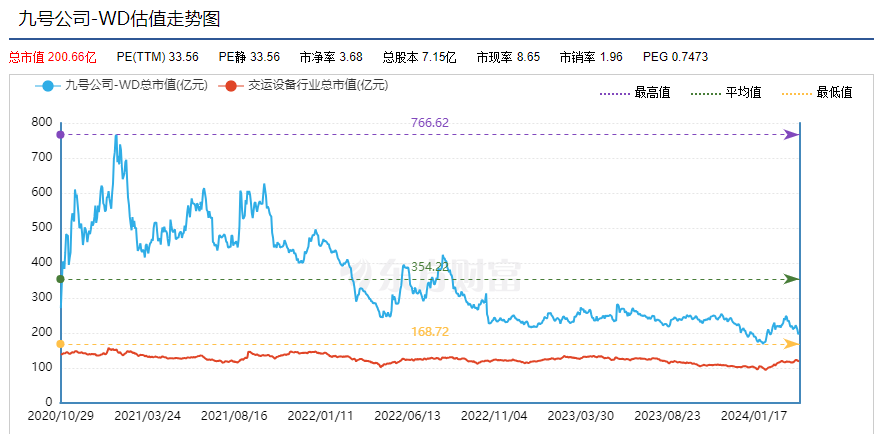Toggle 最高值 legend line
The width and height of the screenshot is (876, 434).
635,93
